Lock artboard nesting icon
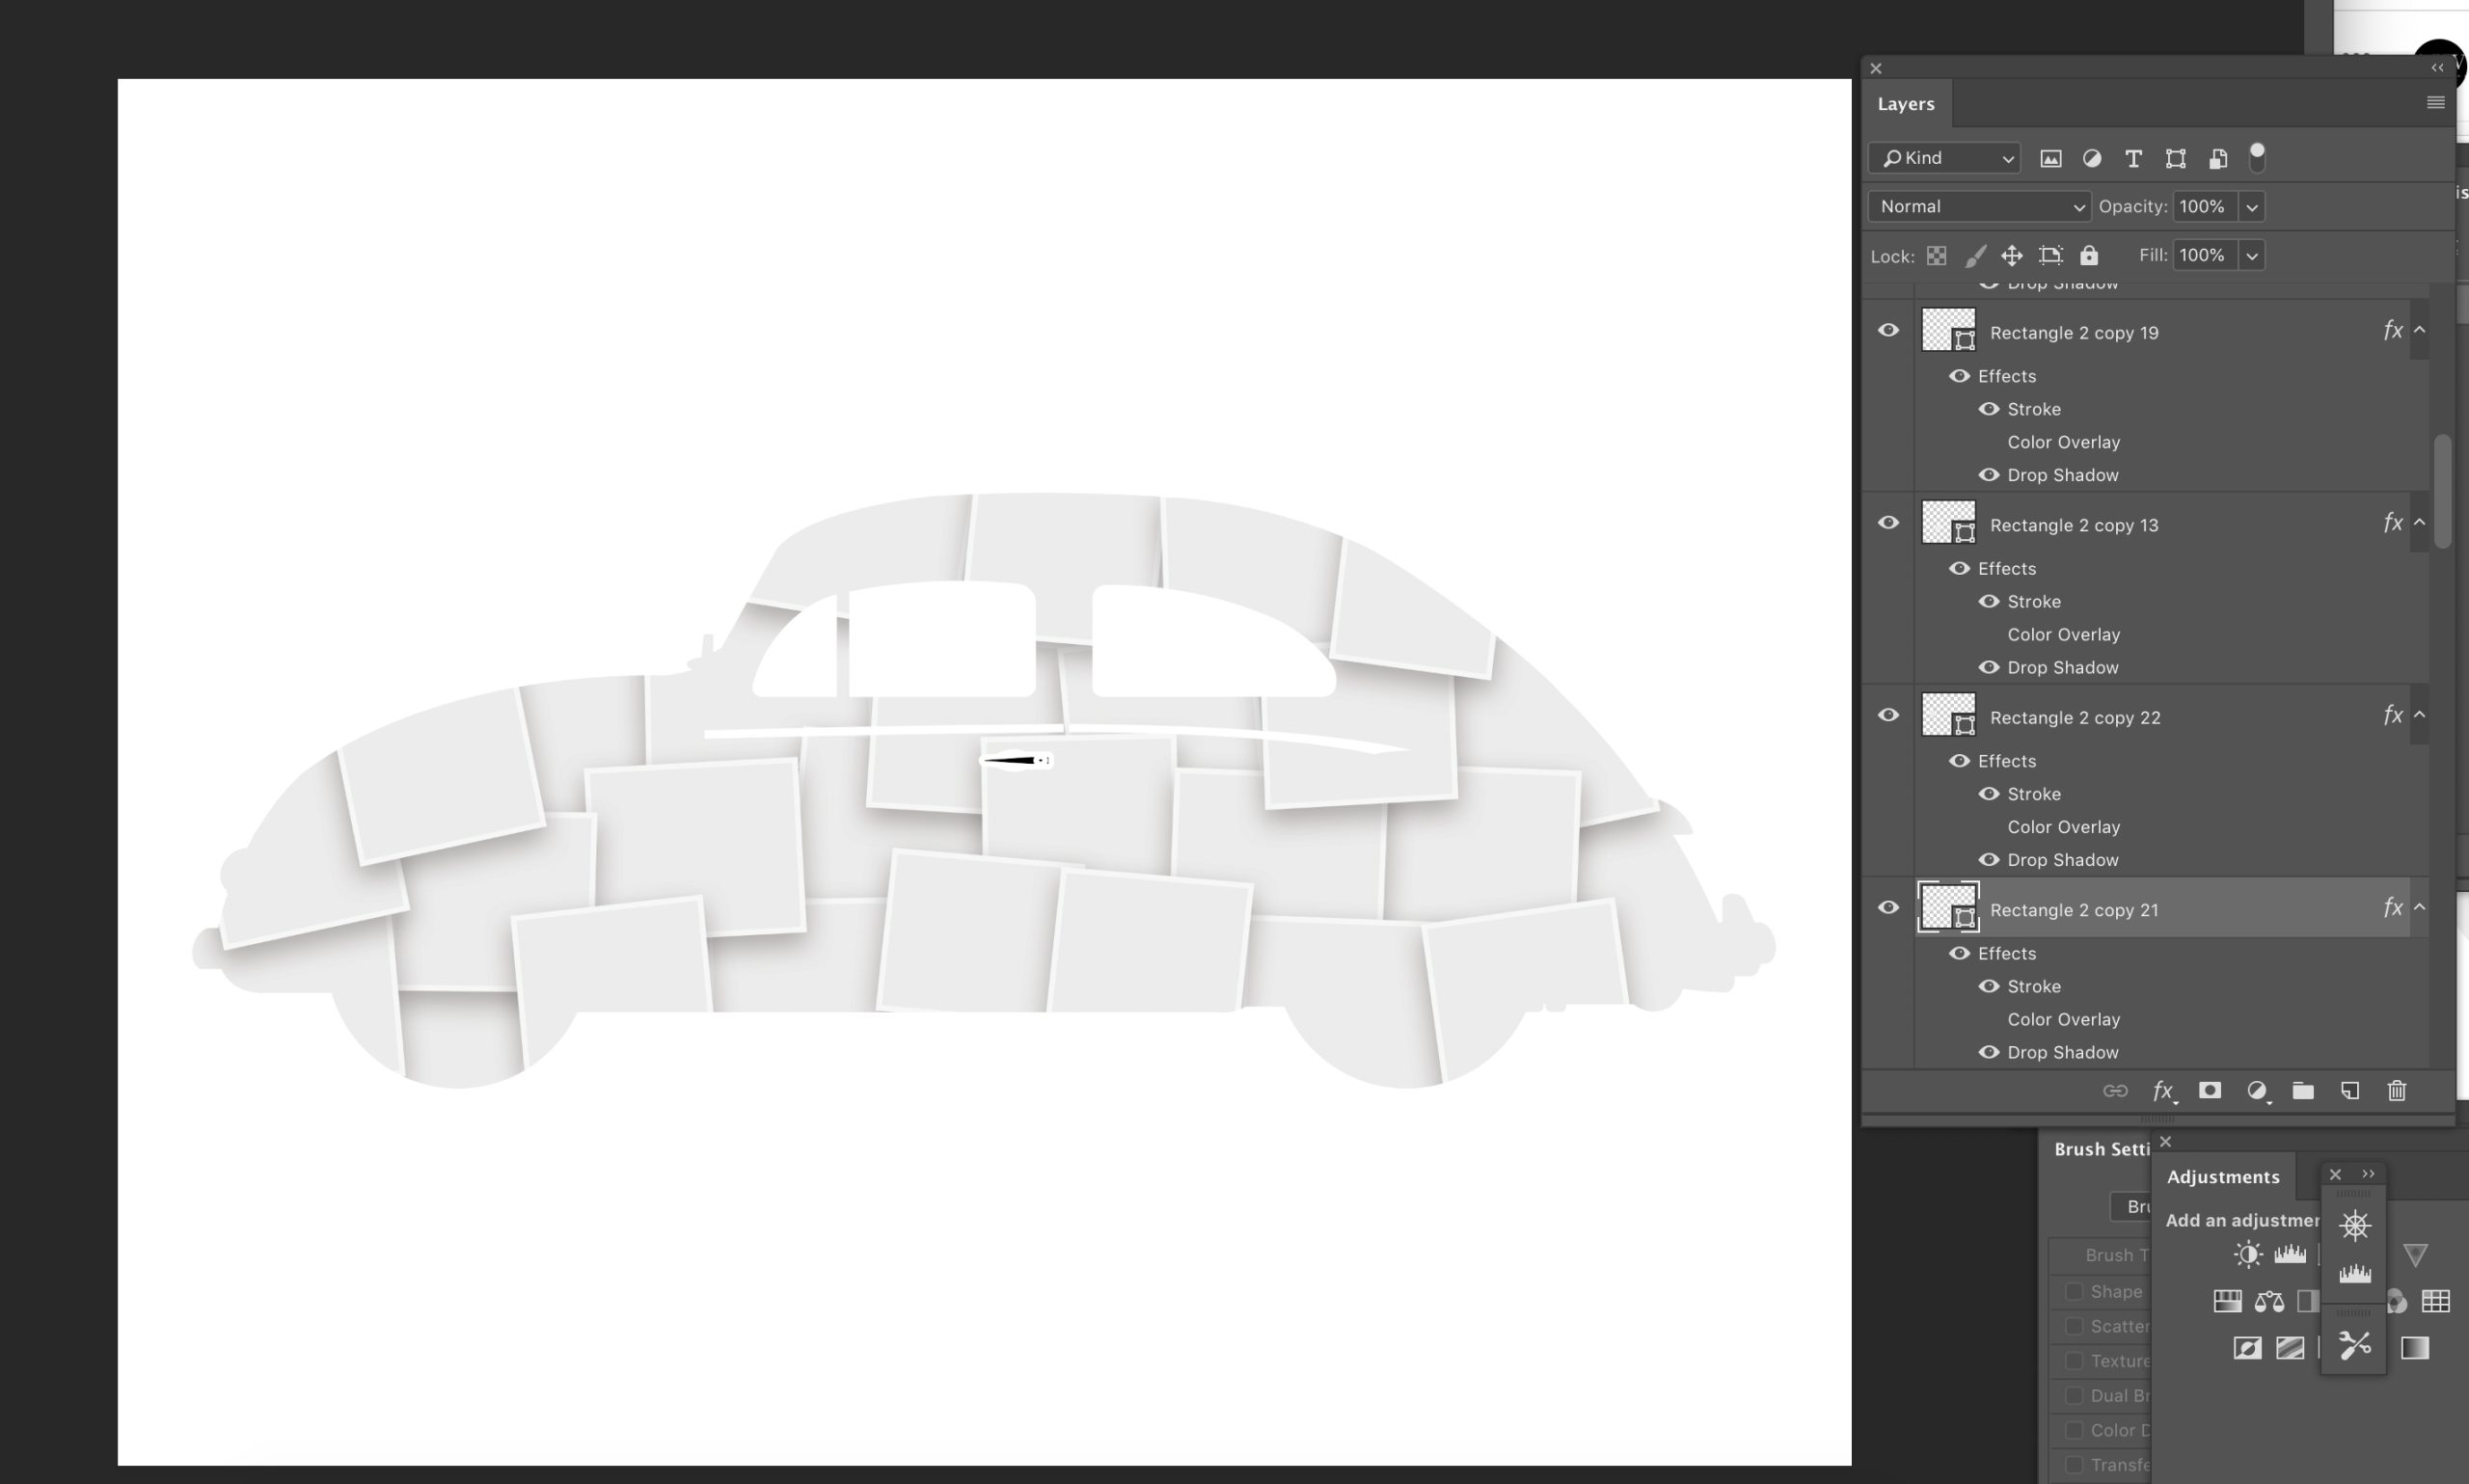The image size is (2469, 1484). 2050,256
